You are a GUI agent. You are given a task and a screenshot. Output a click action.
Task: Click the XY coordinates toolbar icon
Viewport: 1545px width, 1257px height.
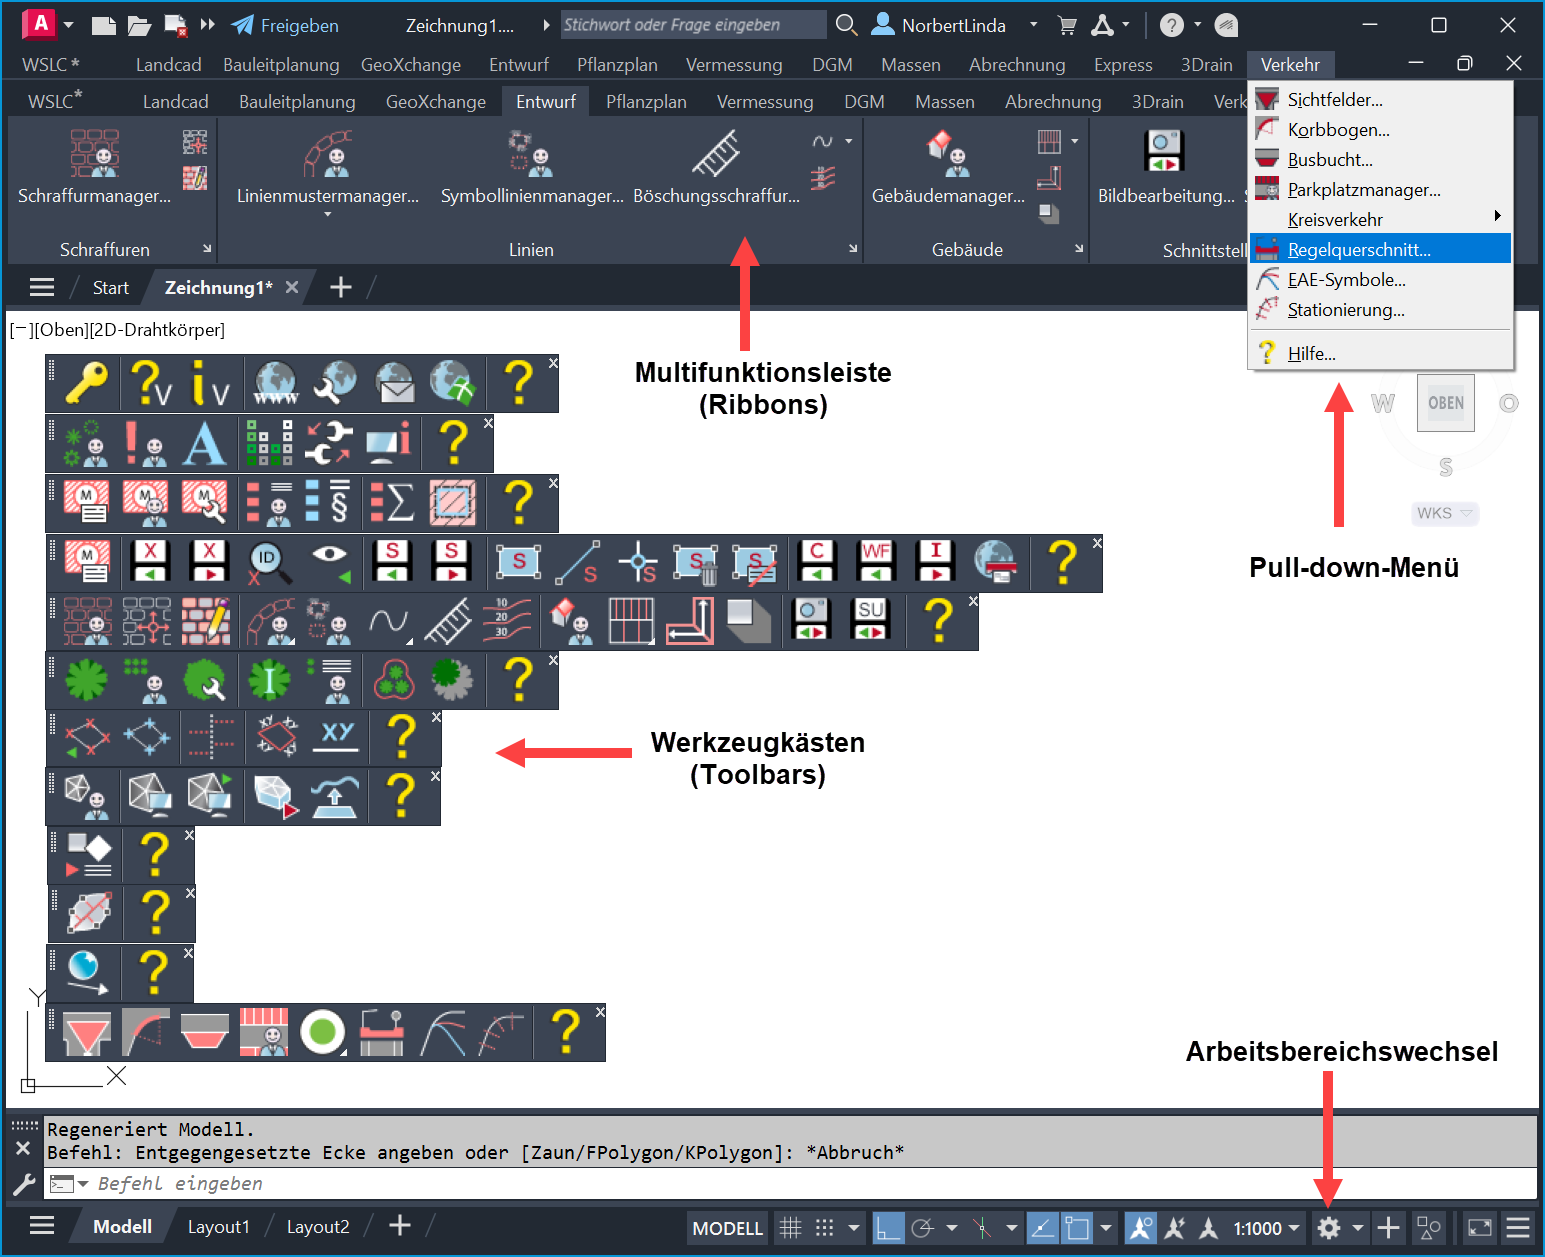point(337,738)
